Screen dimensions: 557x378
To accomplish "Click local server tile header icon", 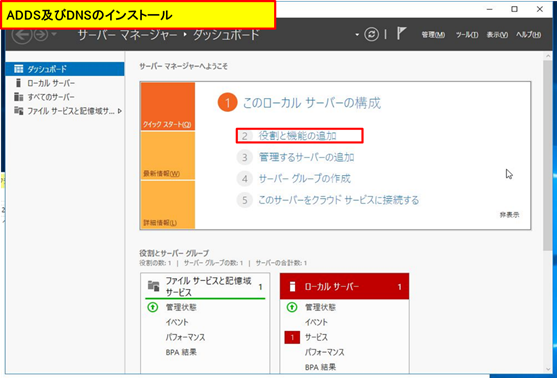I will click(x=292, y=287).
